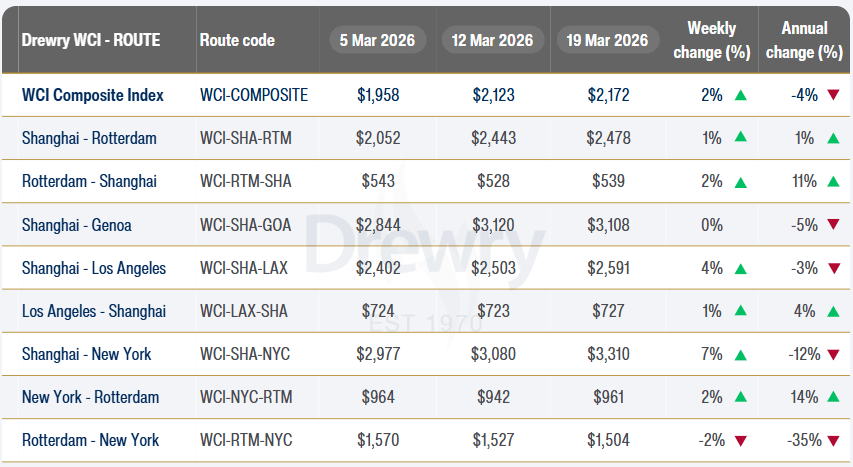Click the red annual arrow for Shanghai - Los Angeles

[833, 268]
